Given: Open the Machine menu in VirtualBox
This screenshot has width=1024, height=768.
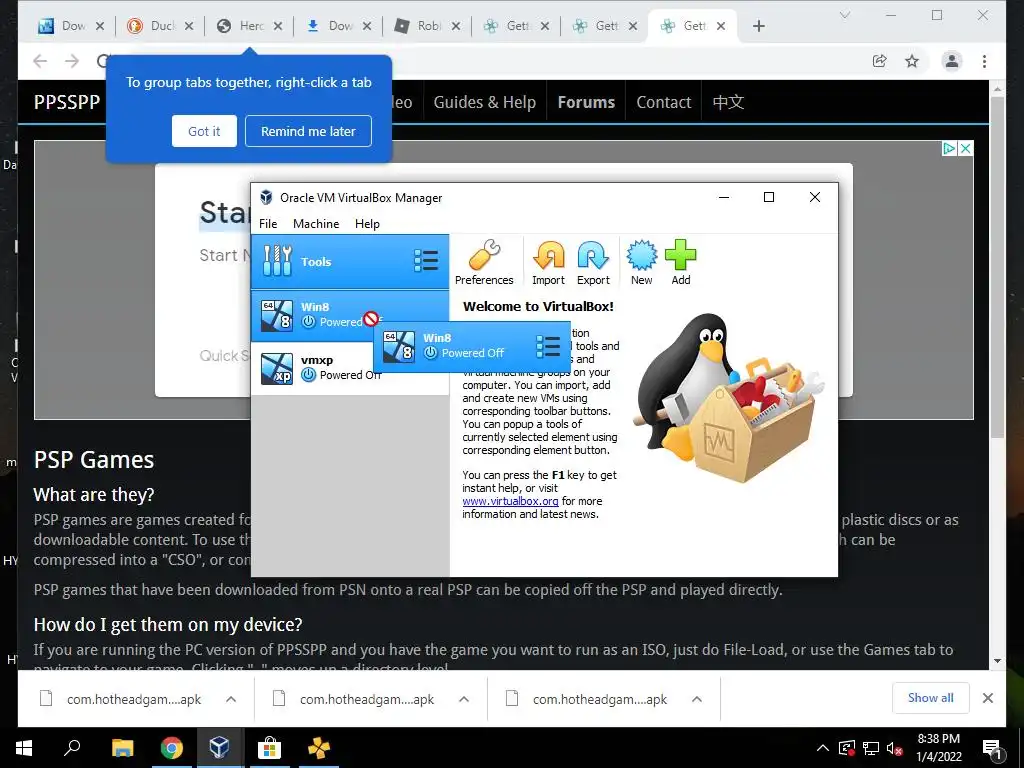Looking at the screenshot, I should 316,223.
